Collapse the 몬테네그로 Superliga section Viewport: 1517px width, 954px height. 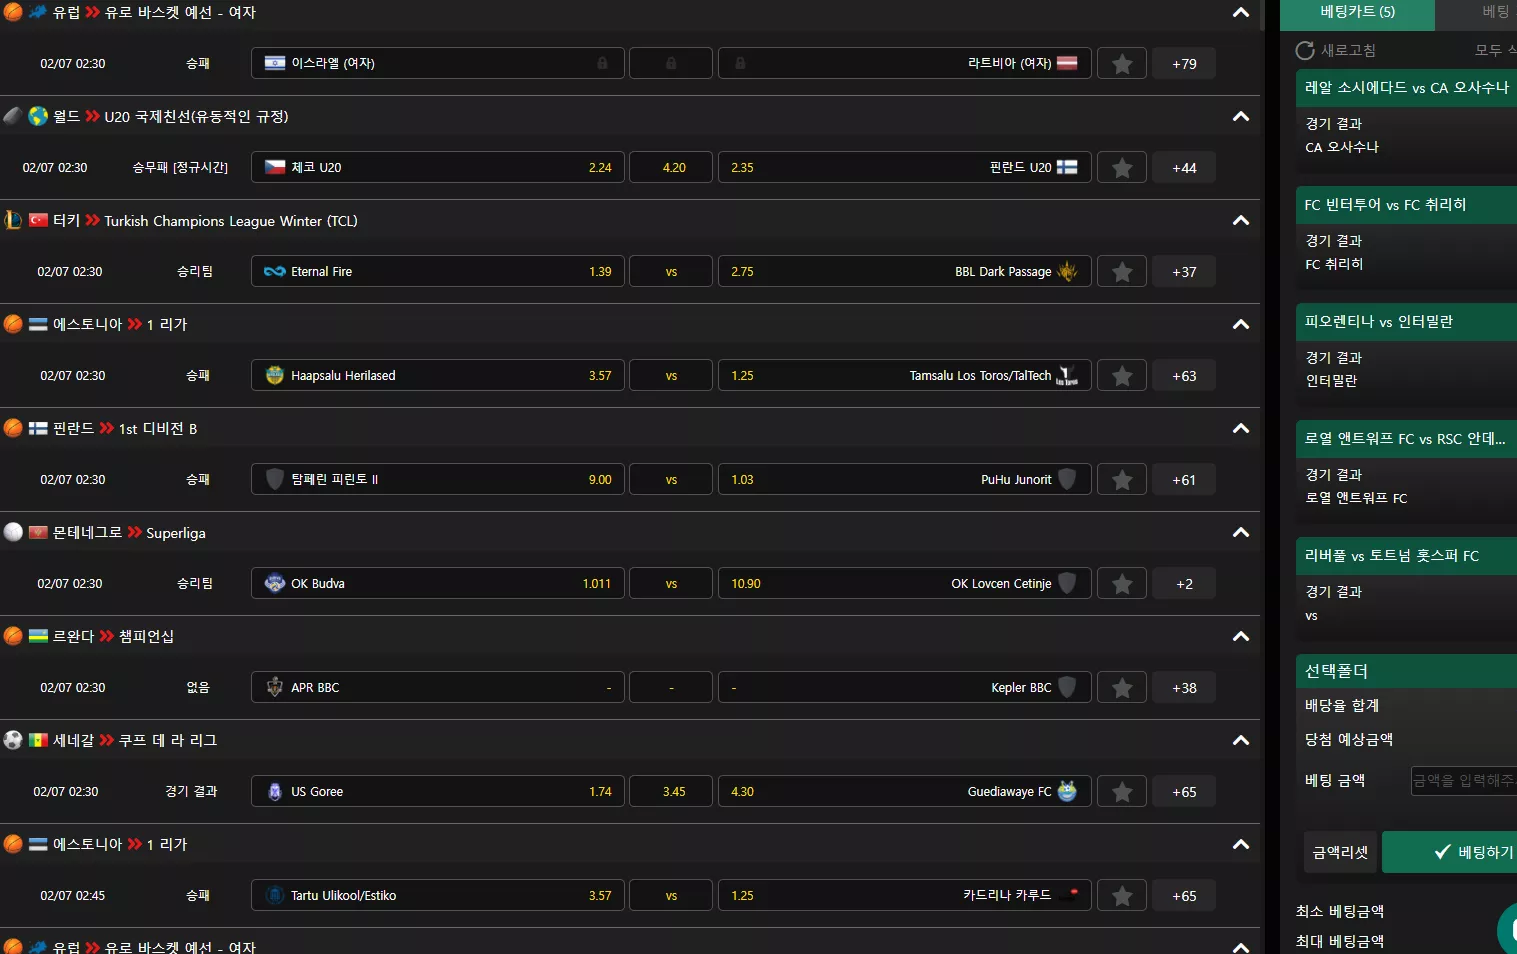1241,533
